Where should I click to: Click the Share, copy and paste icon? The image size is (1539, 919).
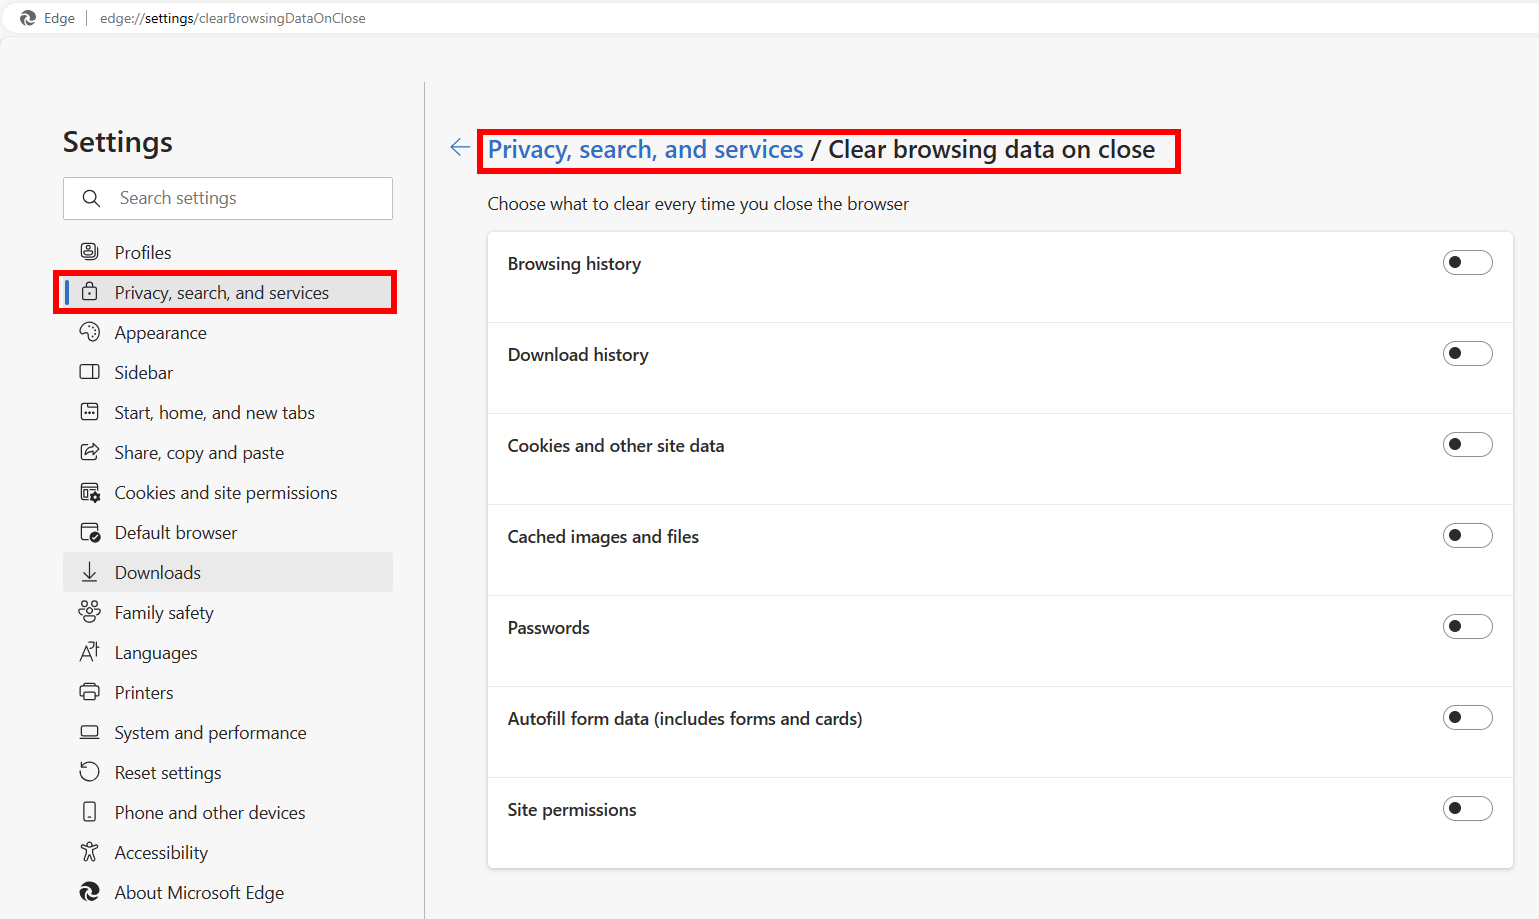(90, 452)
